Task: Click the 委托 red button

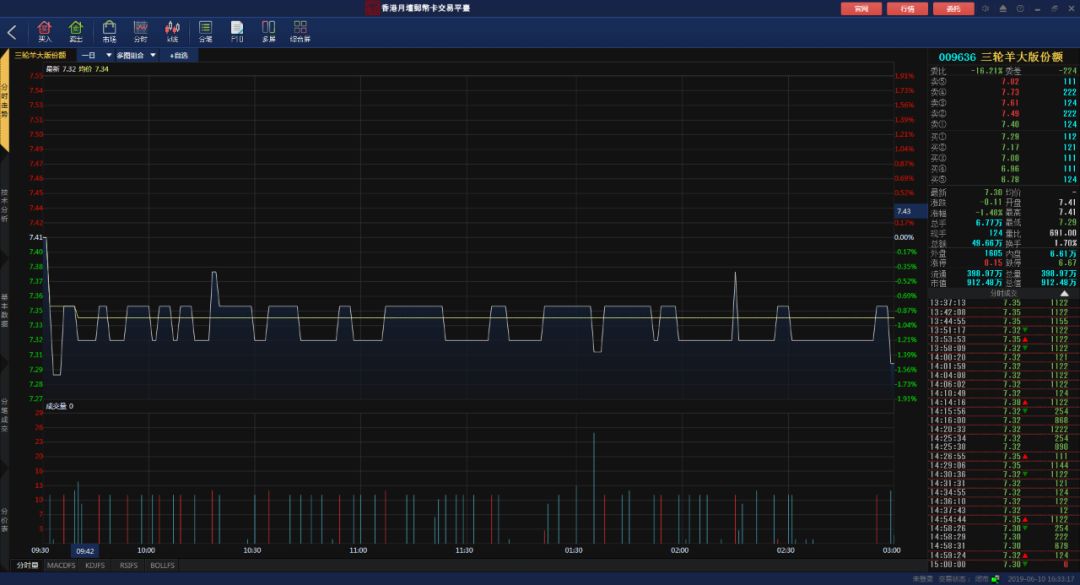Action: [x=953, y=8]
